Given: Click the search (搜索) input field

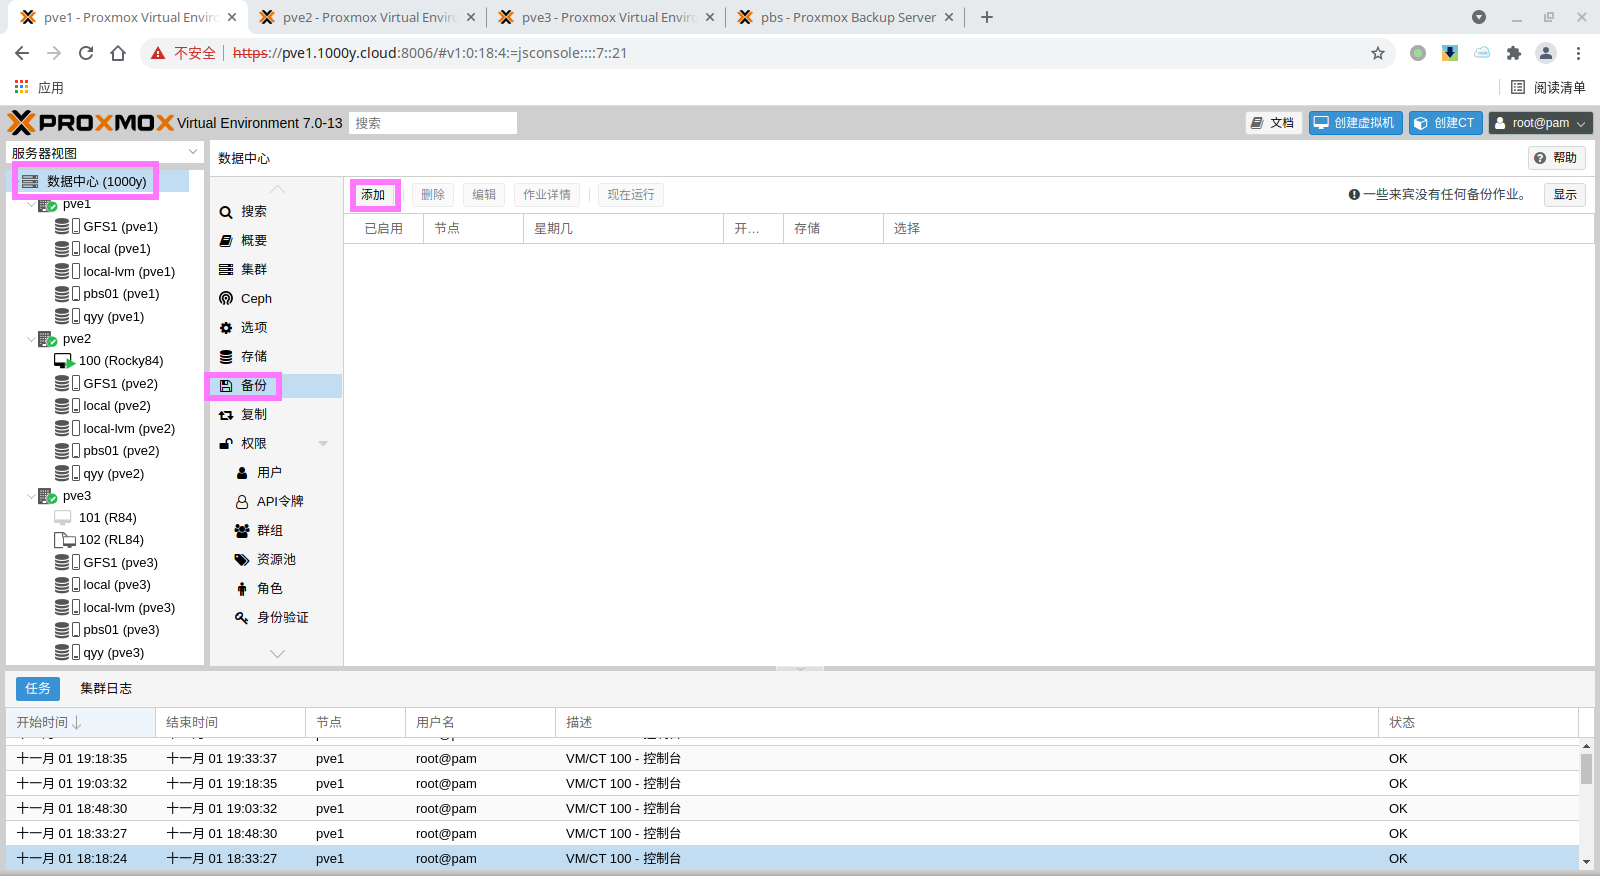Looking at the screenshot, I should click(432, 123).
